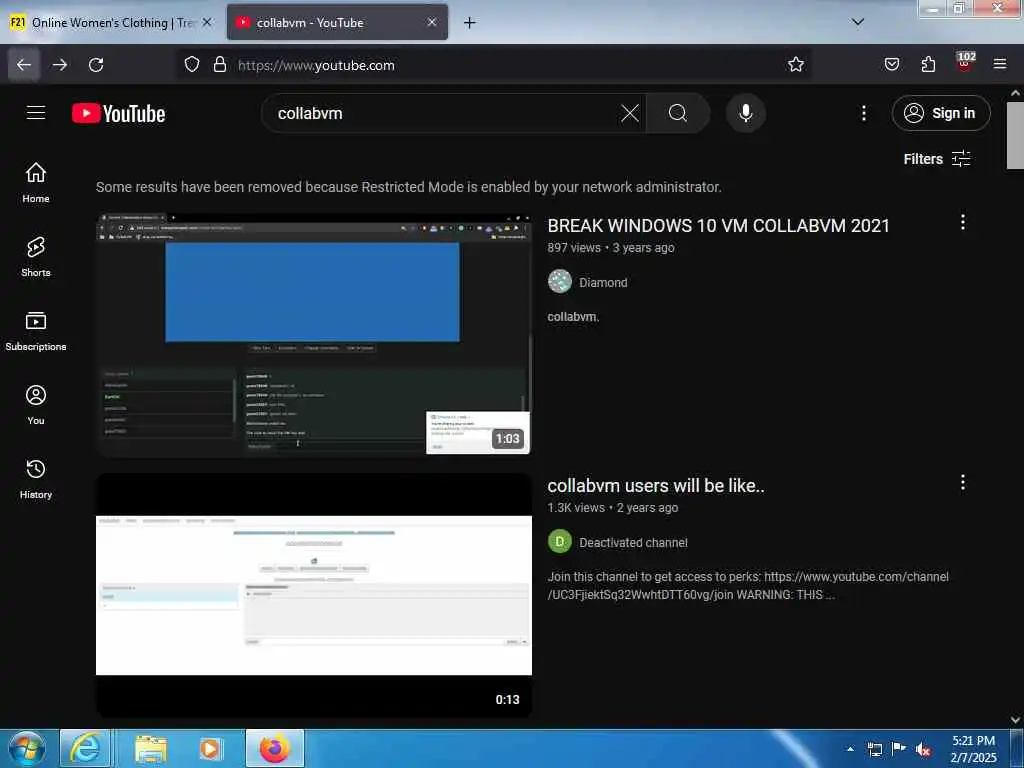
Task: Click the muted volume tray icon
Action: coord(923,750)
